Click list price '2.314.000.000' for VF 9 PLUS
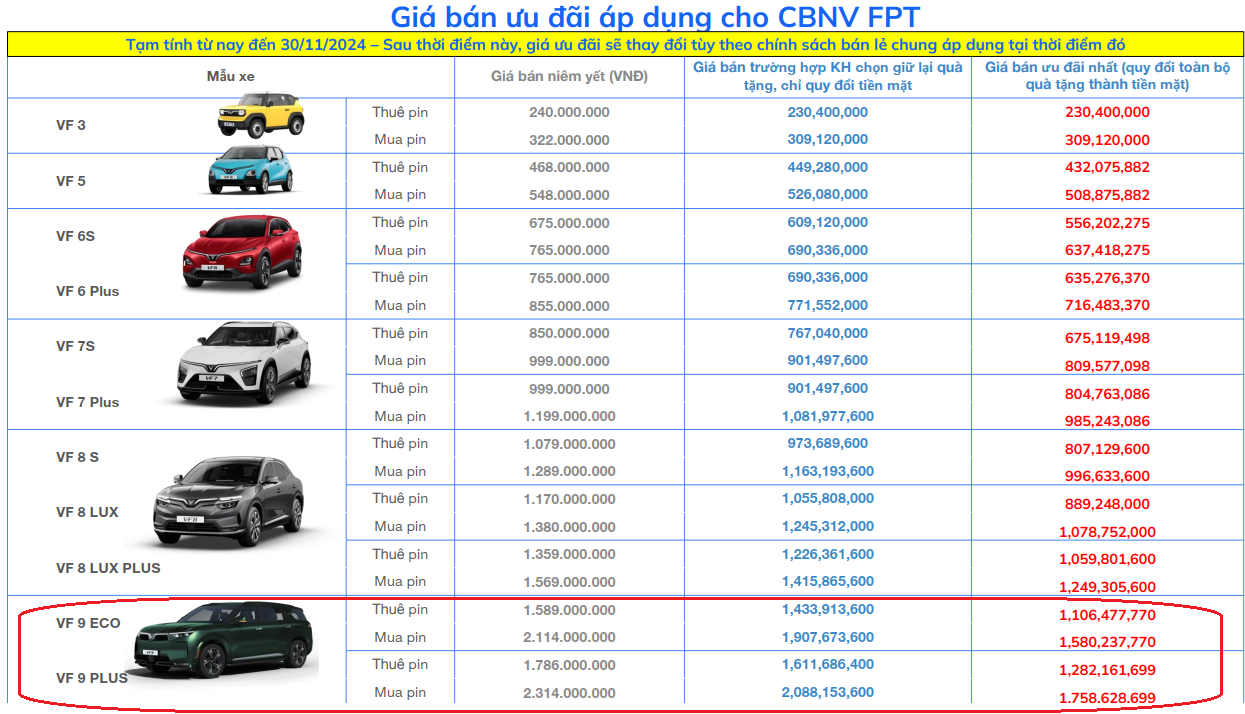This screenshot has width=1245, height=714. [x=569, y=693]
